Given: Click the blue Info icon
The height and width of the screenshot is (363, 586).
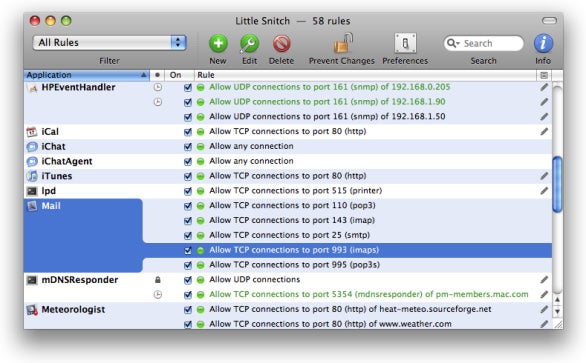Looking at the screenshot, I should tap(543, 43).
